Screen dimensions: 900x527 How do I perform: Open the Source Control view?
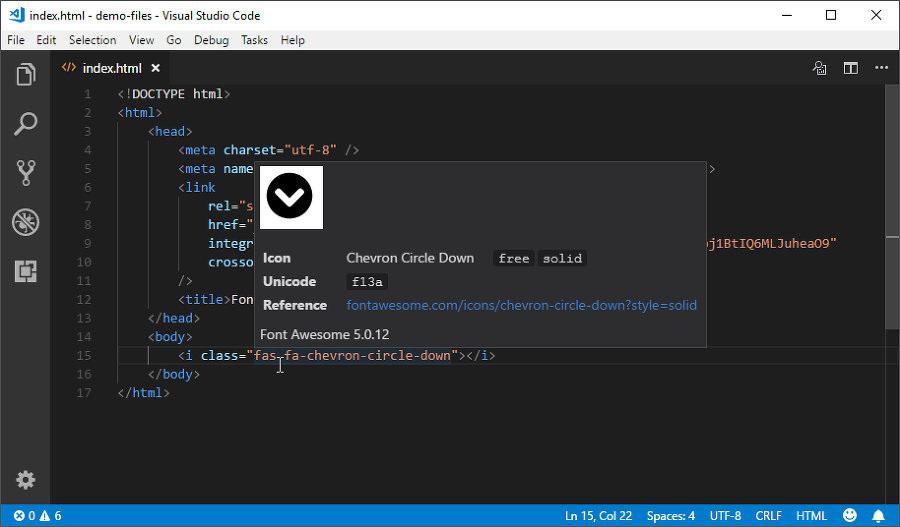click(25, 173)
